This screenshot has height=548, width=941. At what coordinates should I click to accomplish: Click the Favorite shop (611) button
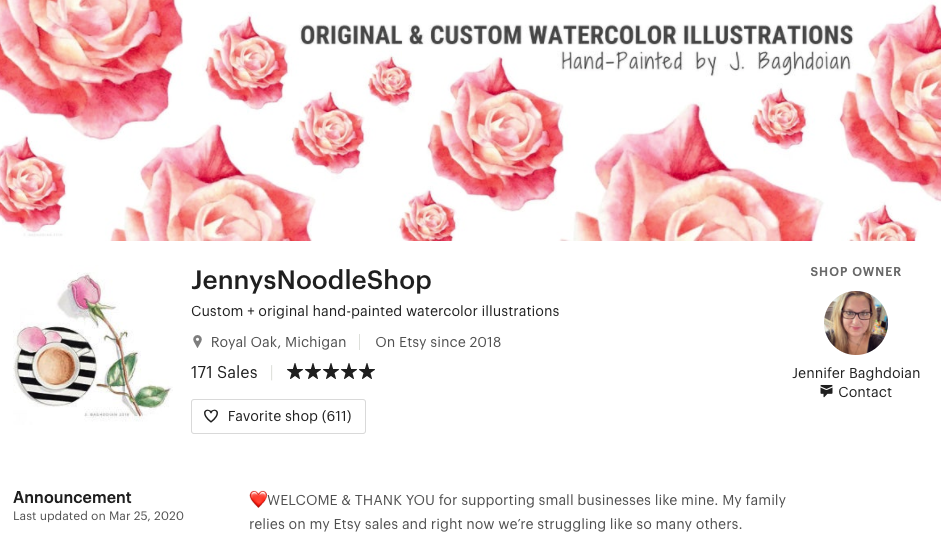[x=278, y=416]
